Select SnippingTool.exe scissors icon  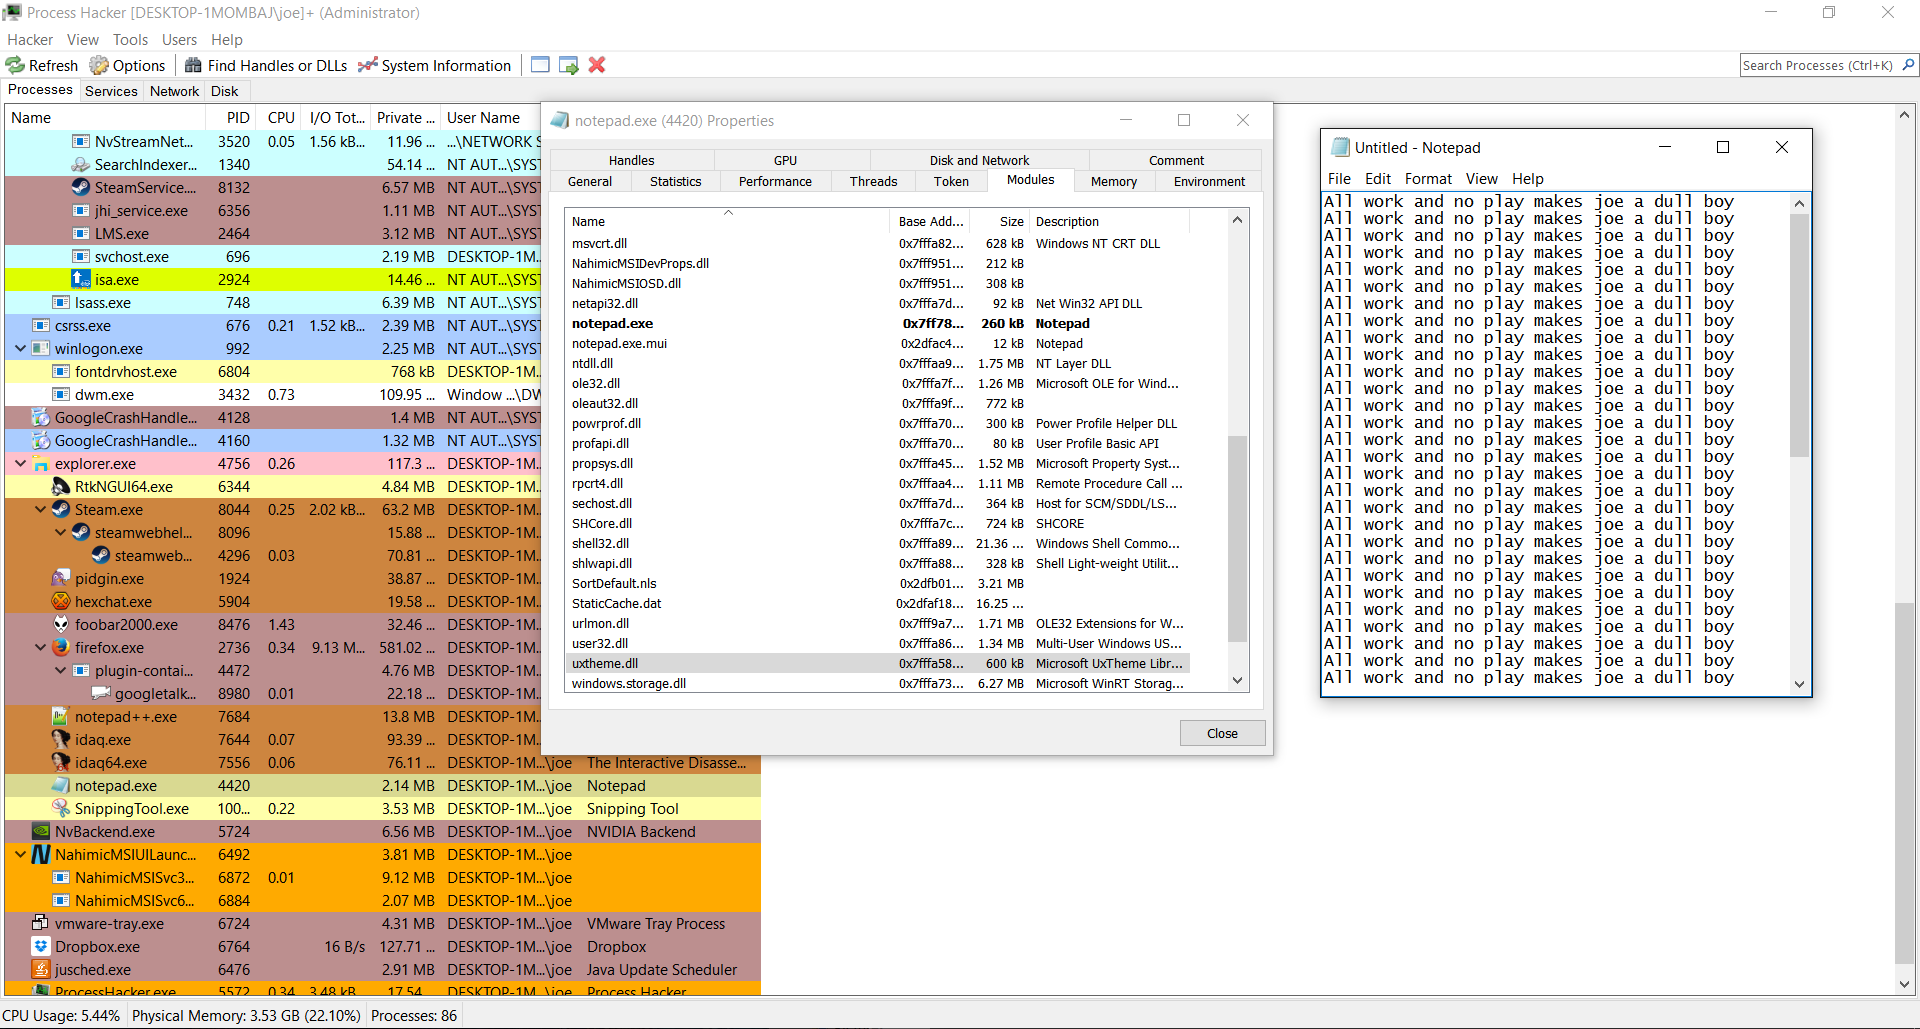coord(61,808)
